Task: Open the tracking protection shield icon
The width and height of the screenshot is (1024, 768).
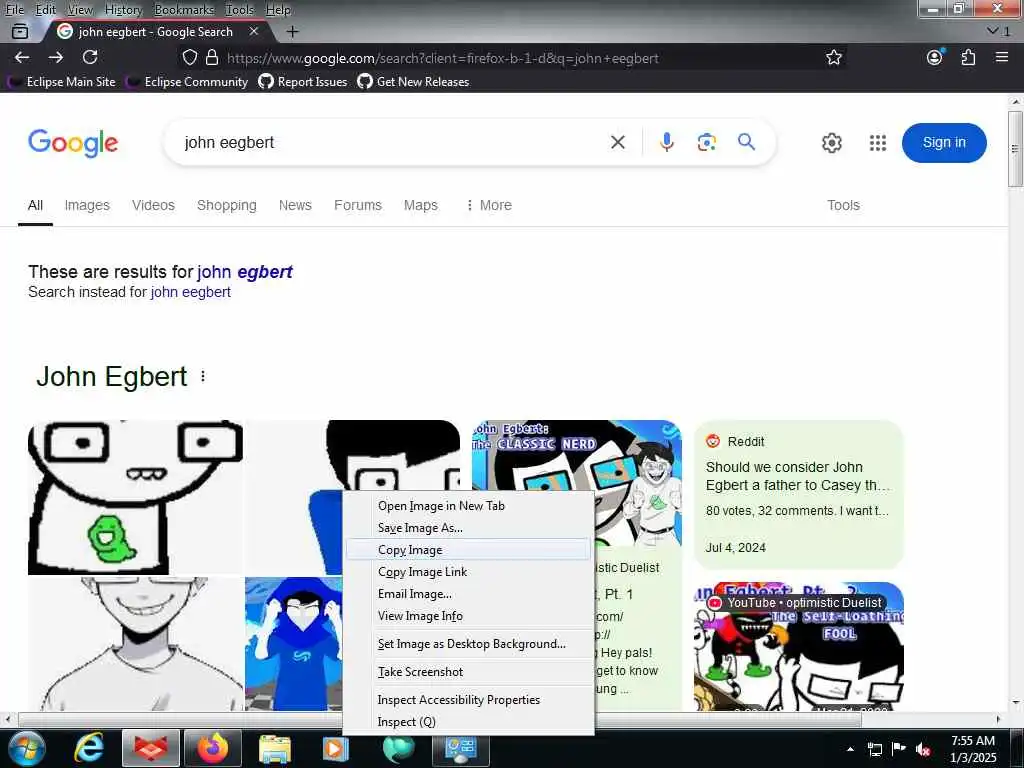Action: pyautogui.click(x=189, y=57)
